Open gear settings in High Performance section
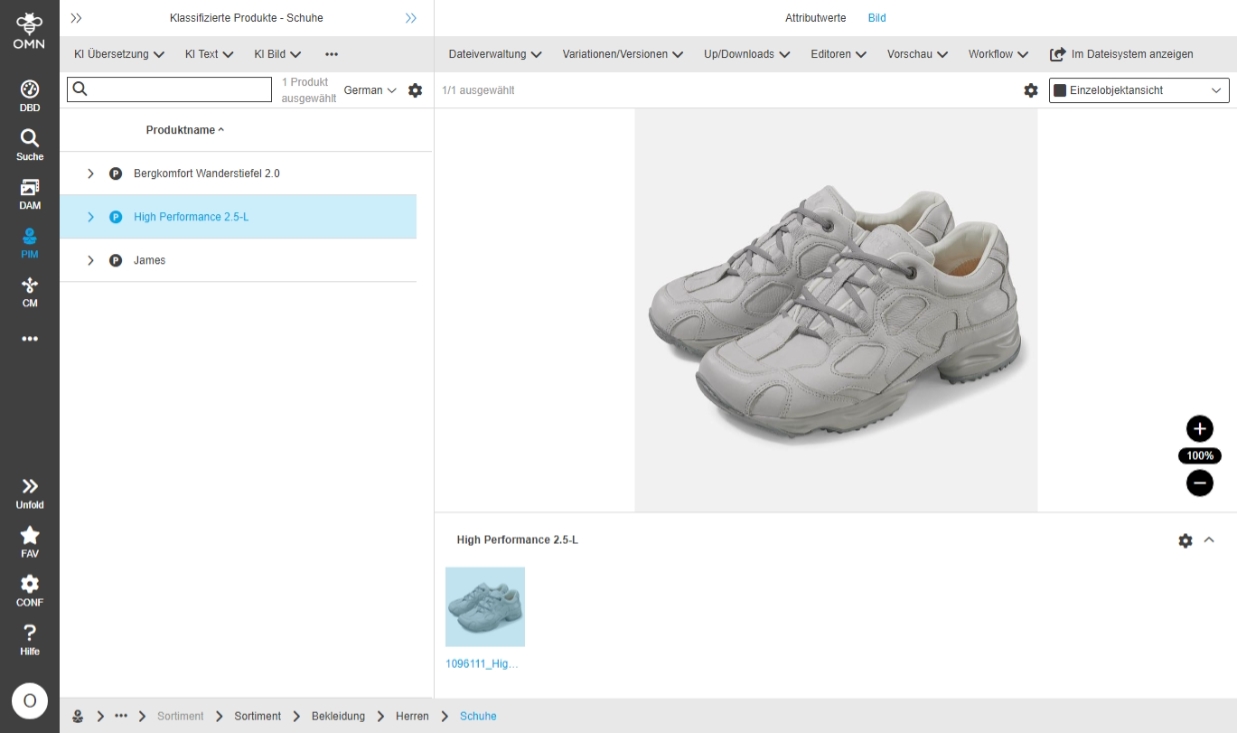 pyautogui.click(x=1185, y=540)
